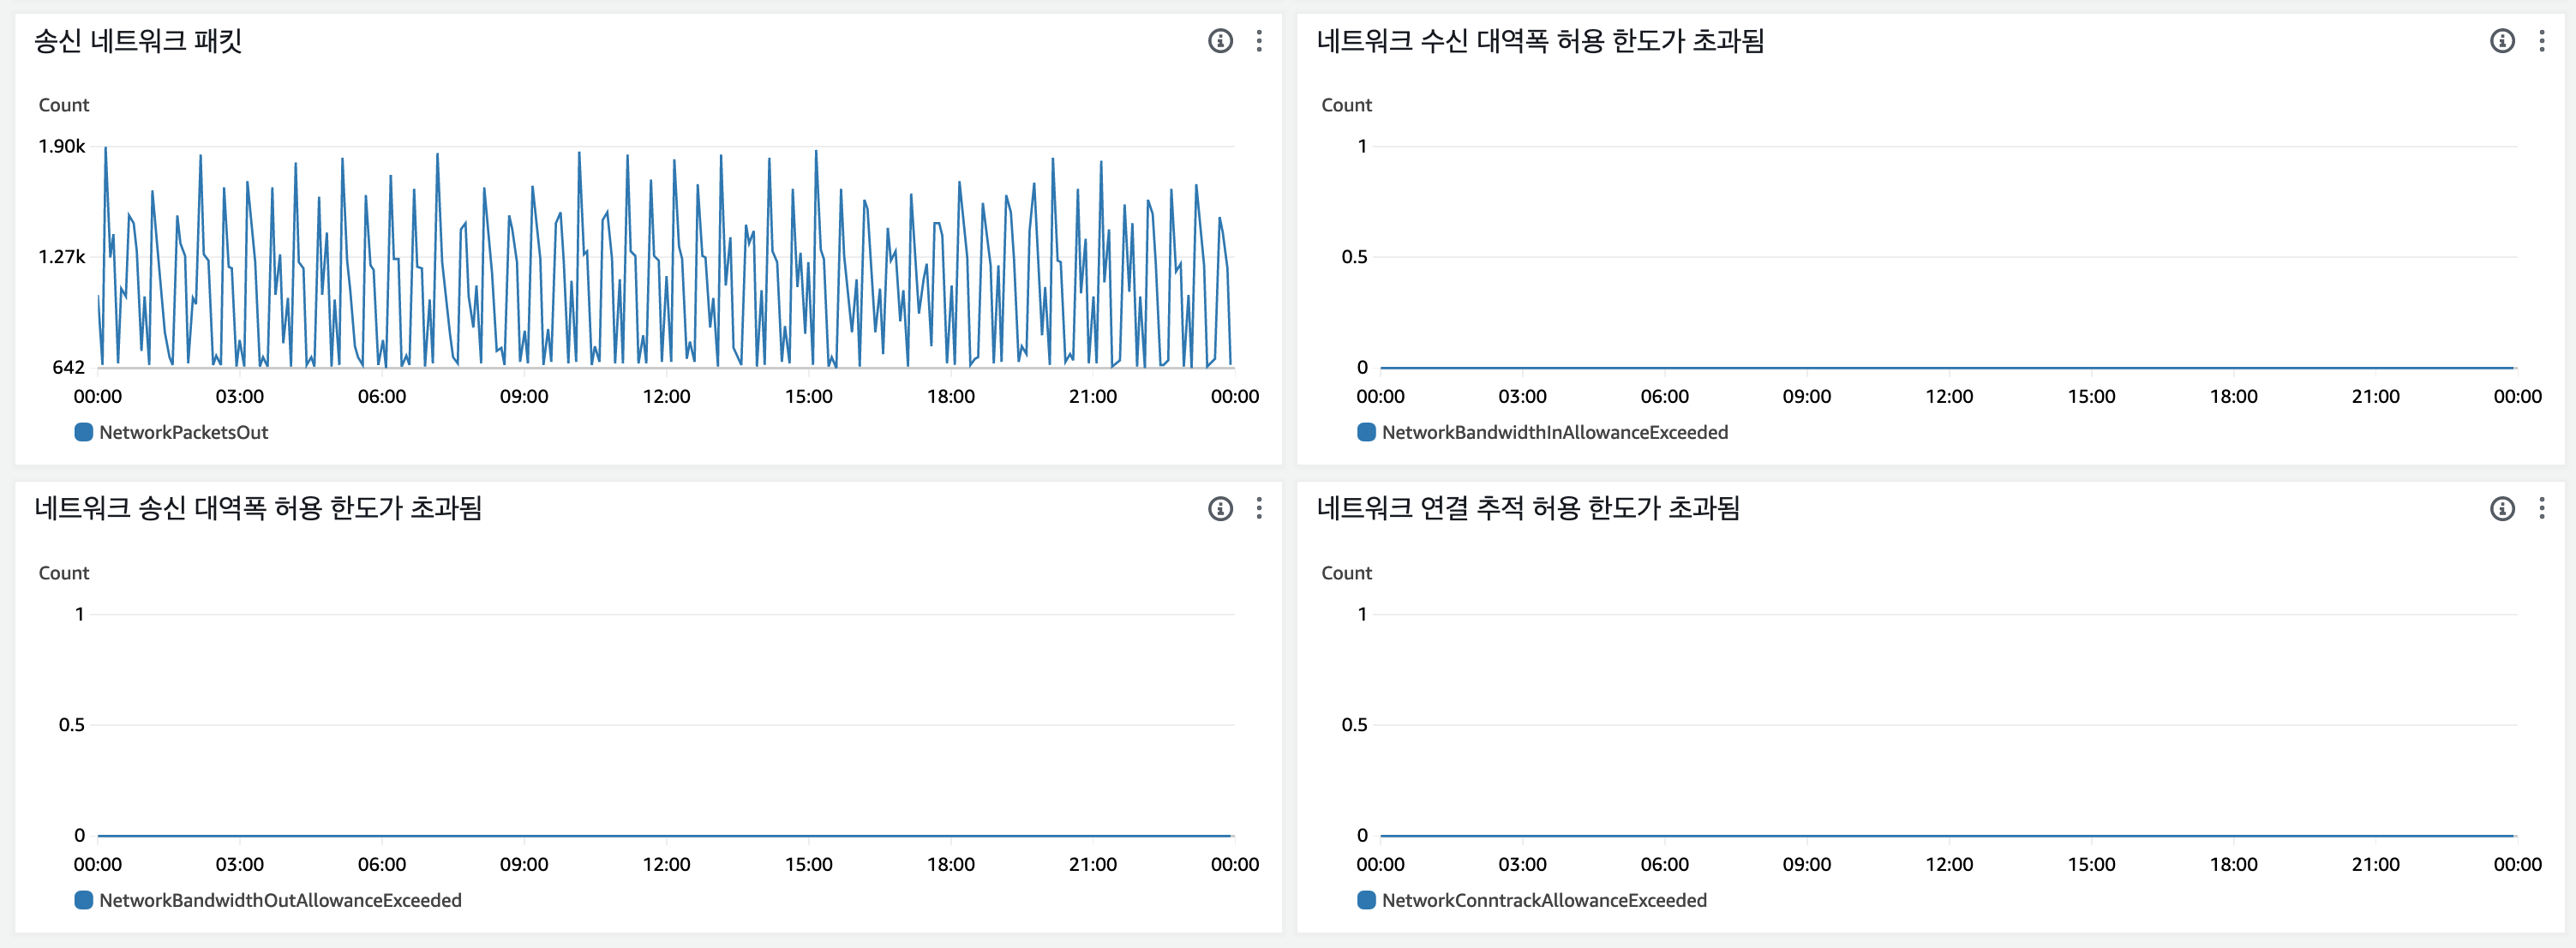
Task: Click NetworkBandwidthInAllowanceExceeded legend color swatch
Action: tap(1366, 433)
